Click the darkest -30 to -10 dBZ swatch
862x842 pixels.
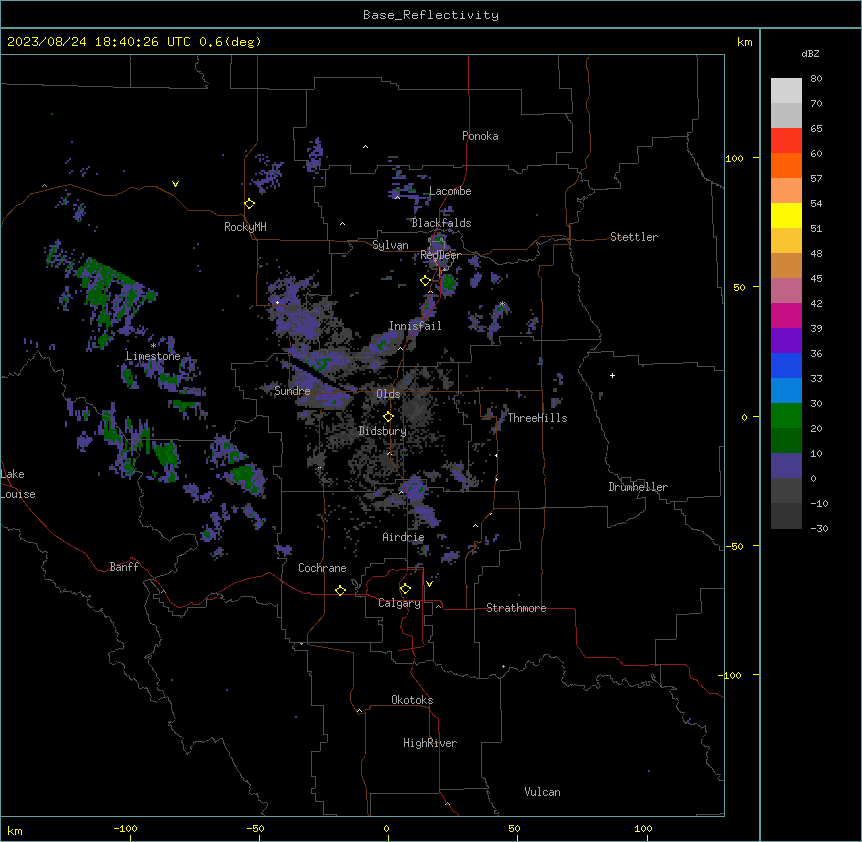[786, 516]
